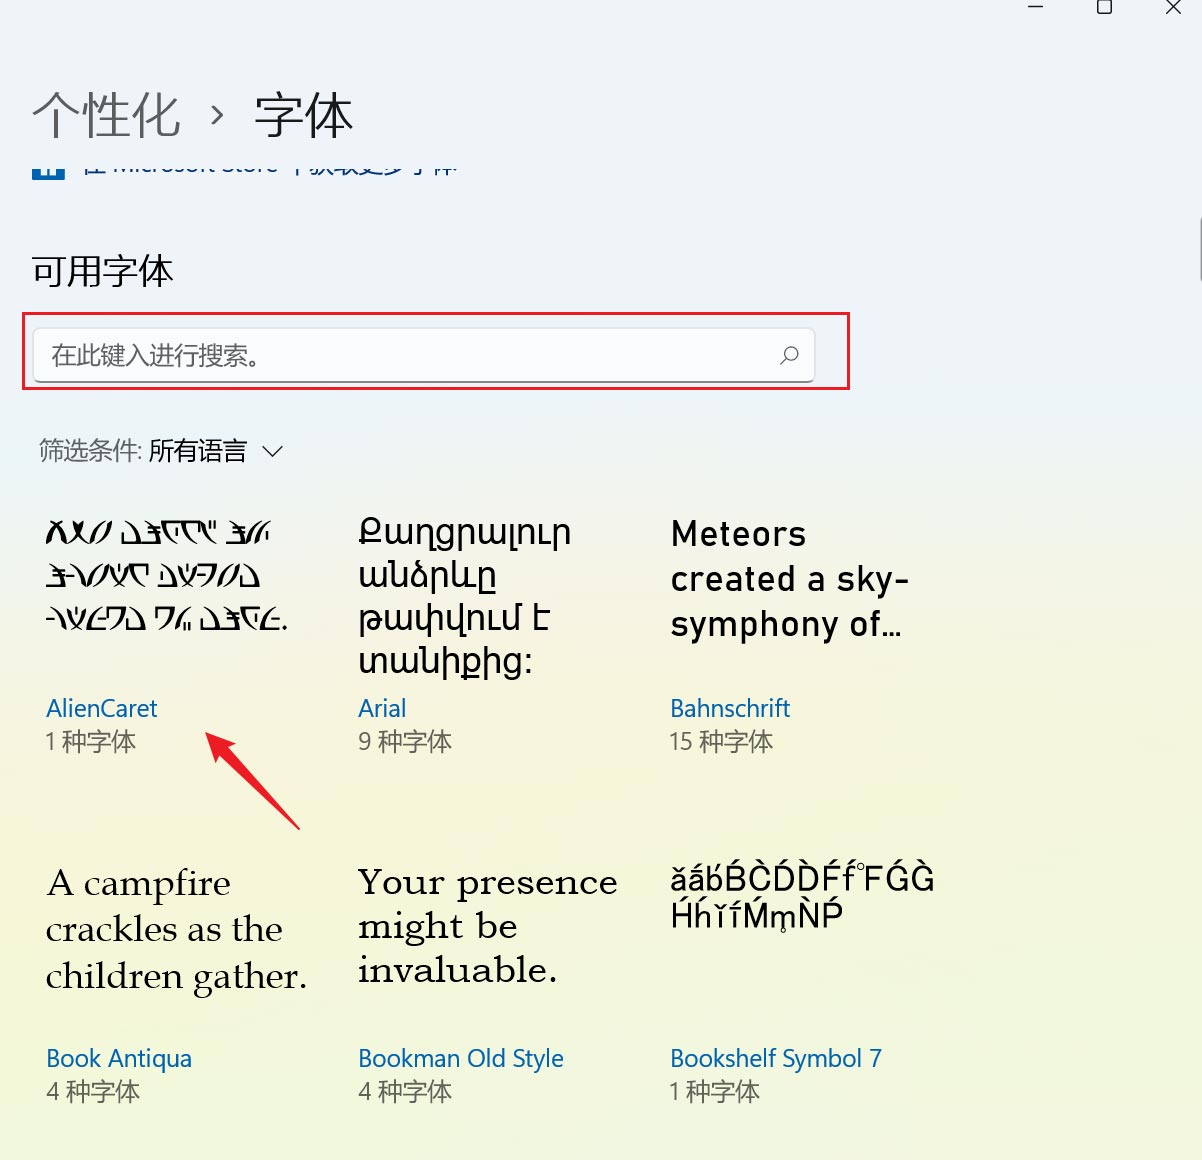1202x1160 pixels.
Task: Open the AlienCaret font details
Action: pyautogui.click(x=101, y=708)
